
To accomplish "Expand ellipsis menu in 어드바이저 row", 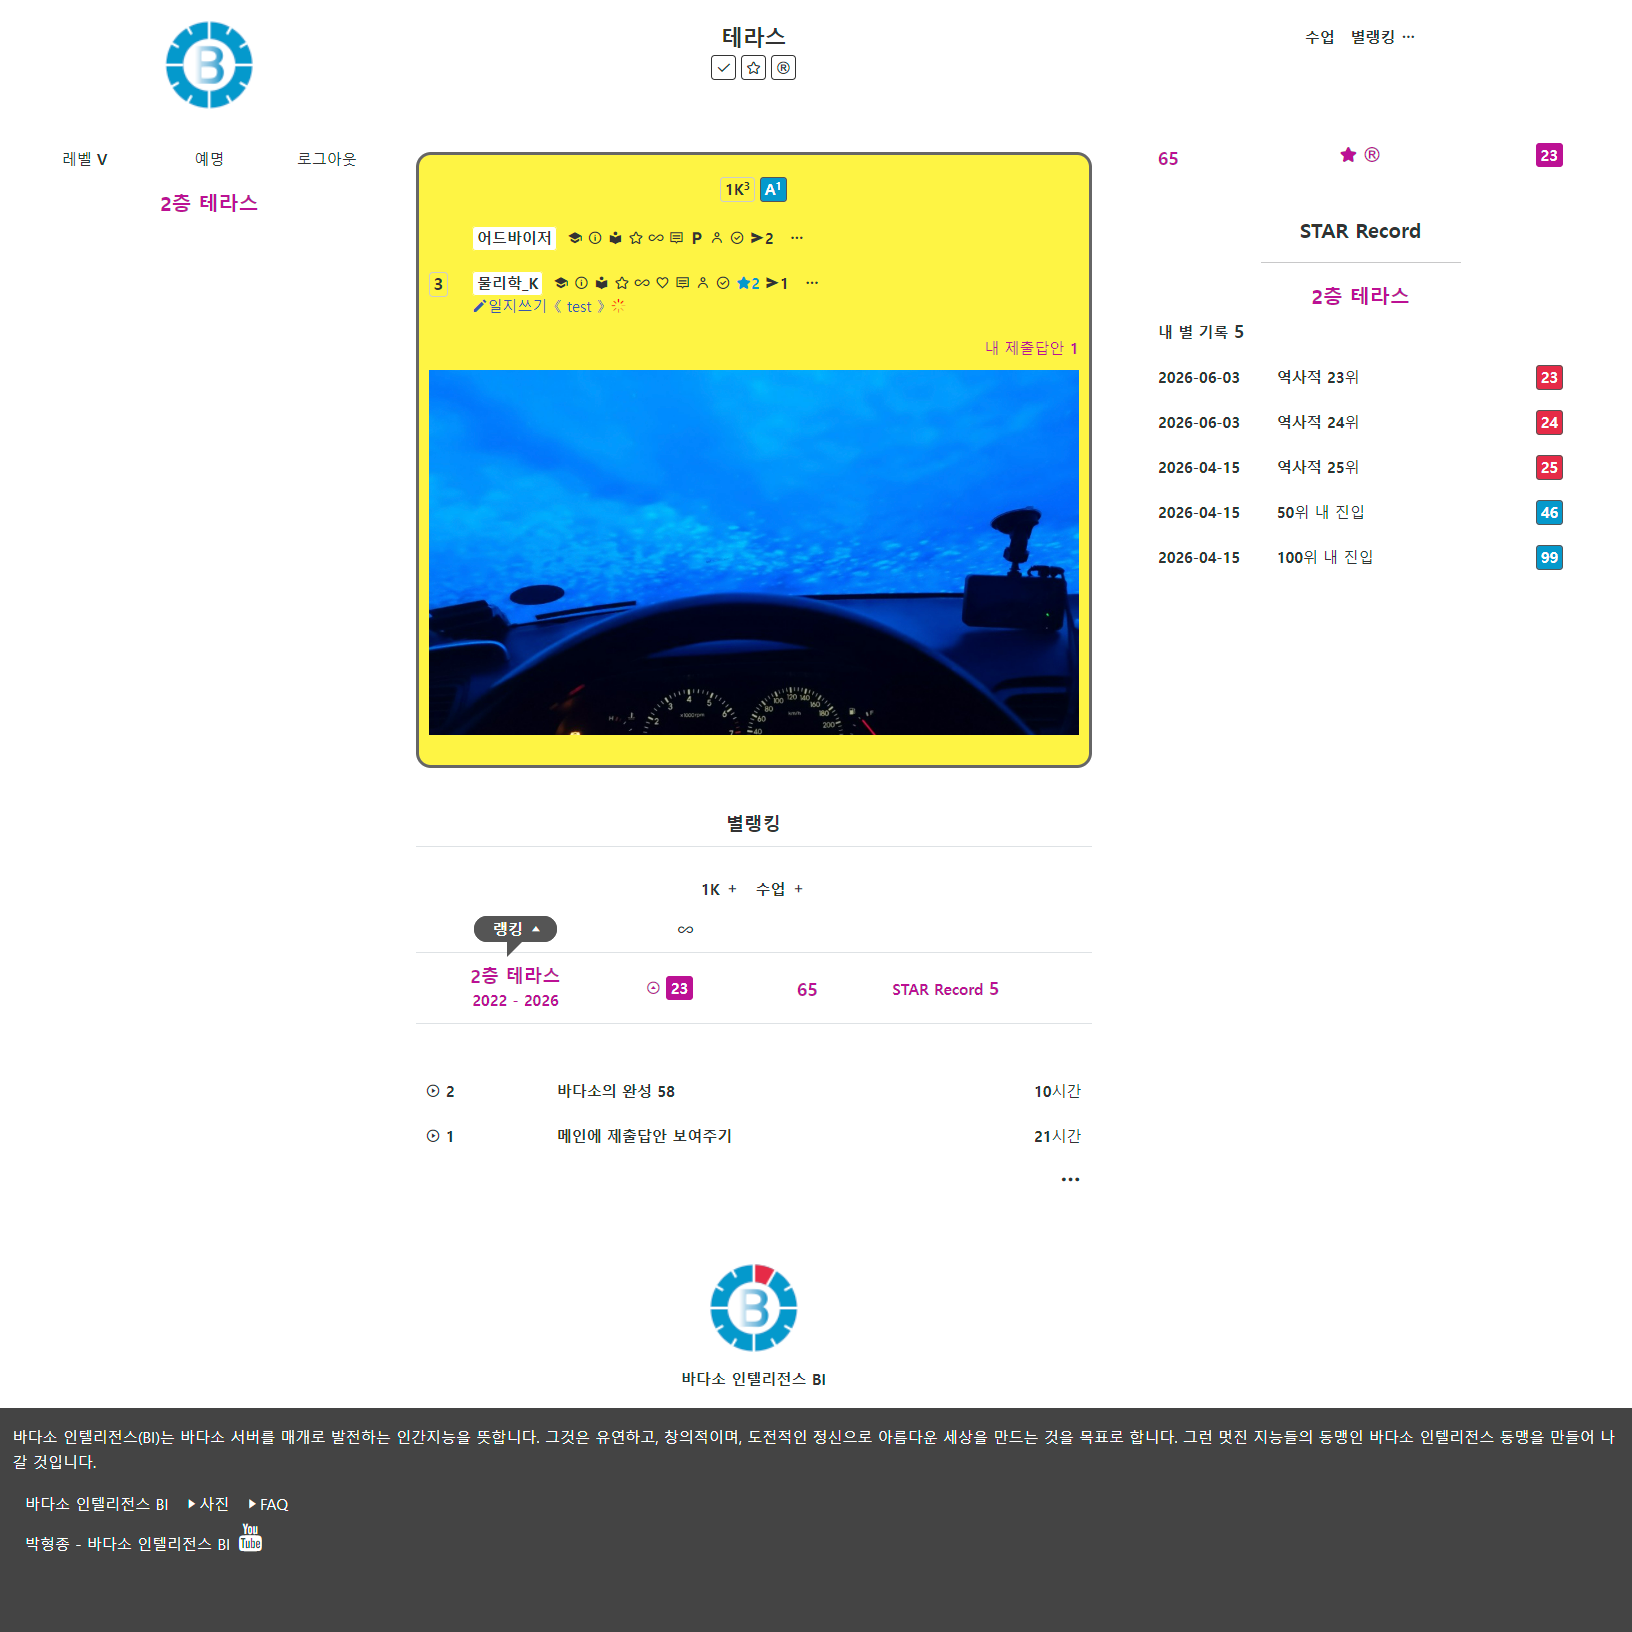I will coord(797,238).
